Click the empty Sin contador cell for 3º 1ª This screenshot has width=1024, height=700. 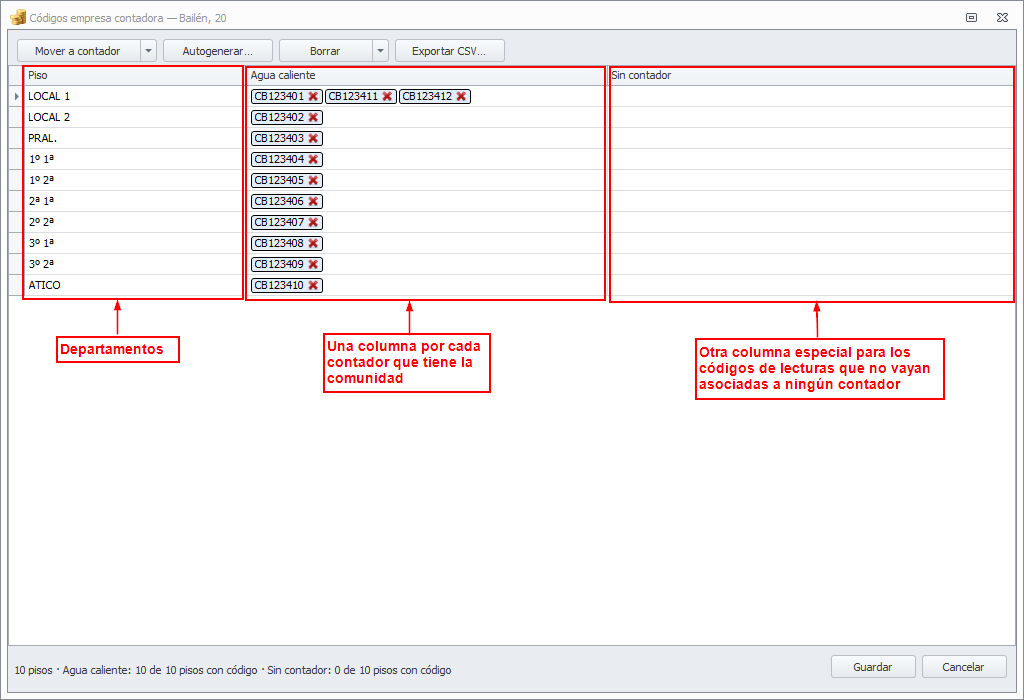tap(811, 243)
